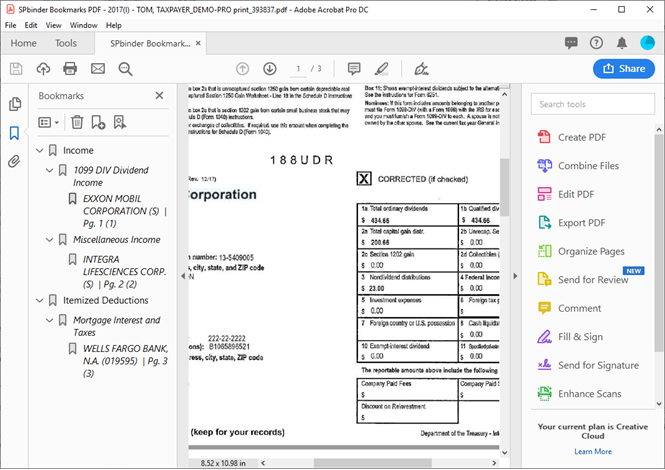
Task: Collapse the Miscellaneous Income bookmark
Action: tap(50, 240)
